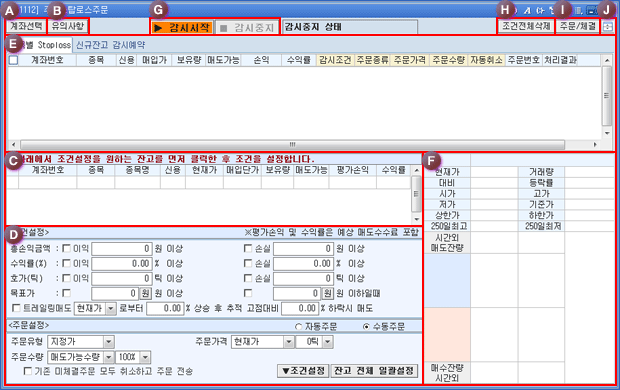
Task: Click the 호가(틱) 손실 tick field
Action: tap(303, 279)
